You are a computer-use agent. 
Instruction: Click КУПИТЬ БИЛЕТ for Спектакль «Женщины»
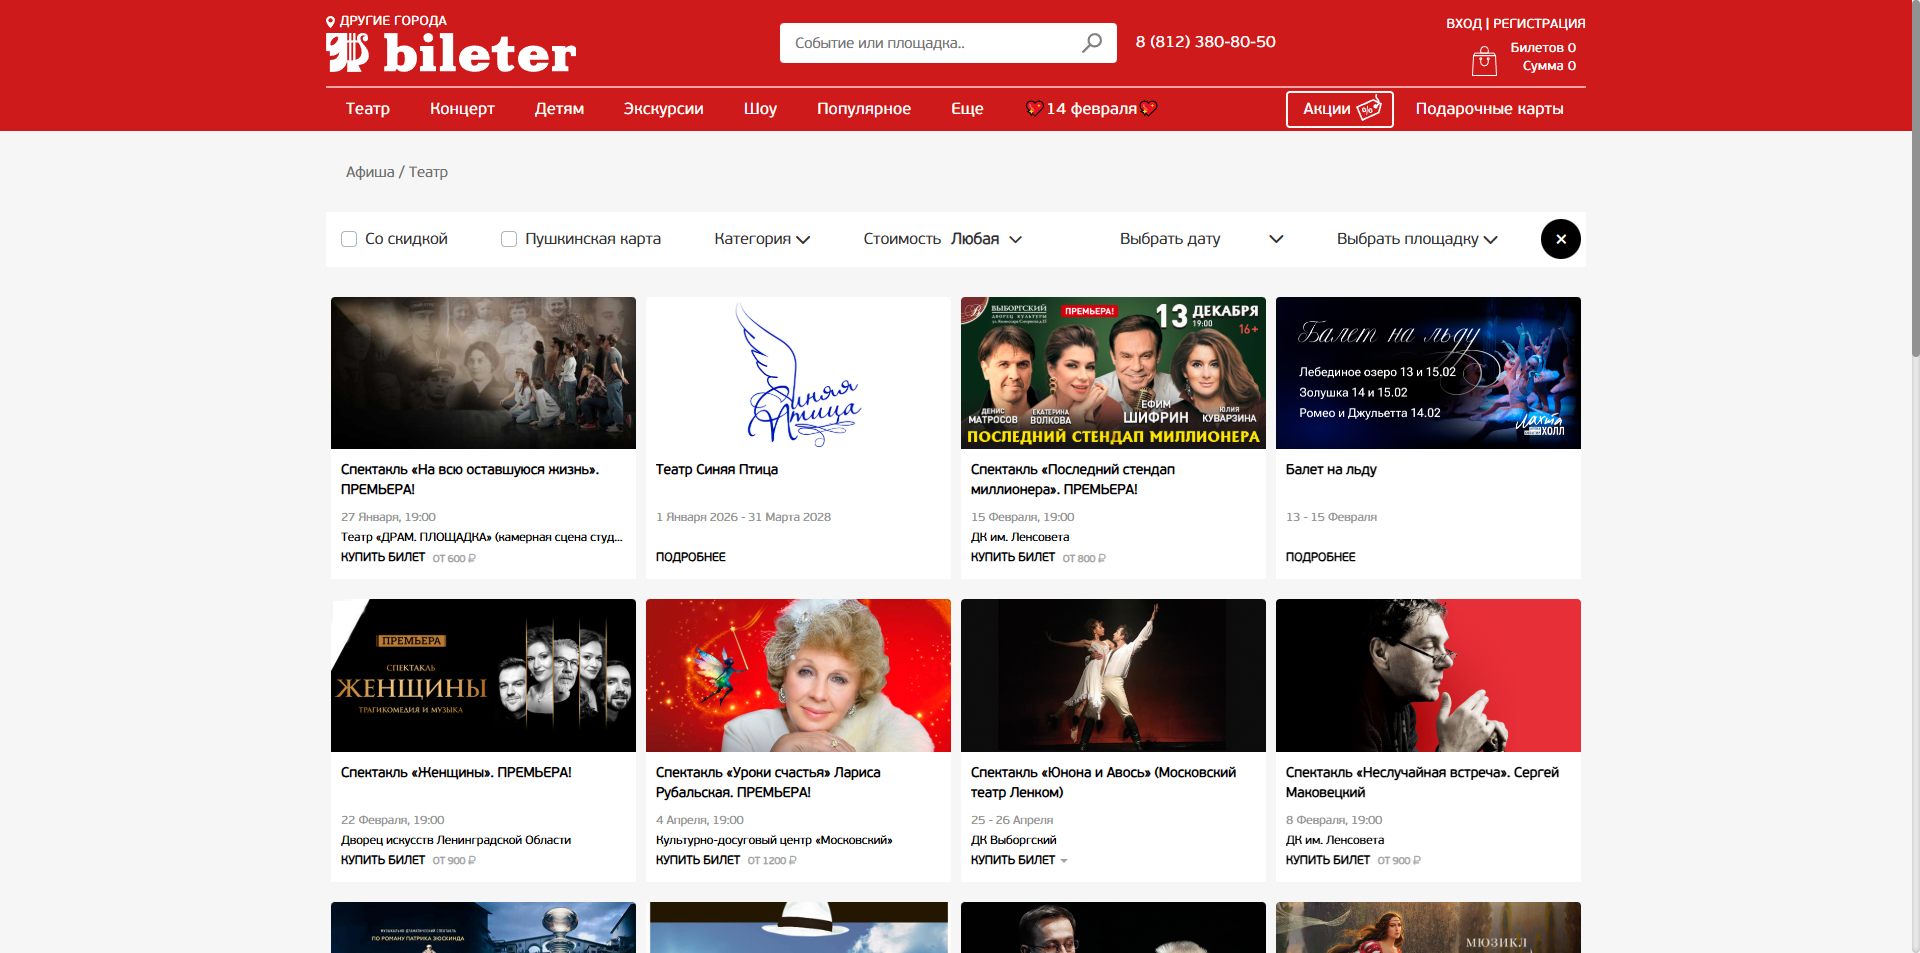click(x=383, y=860)
